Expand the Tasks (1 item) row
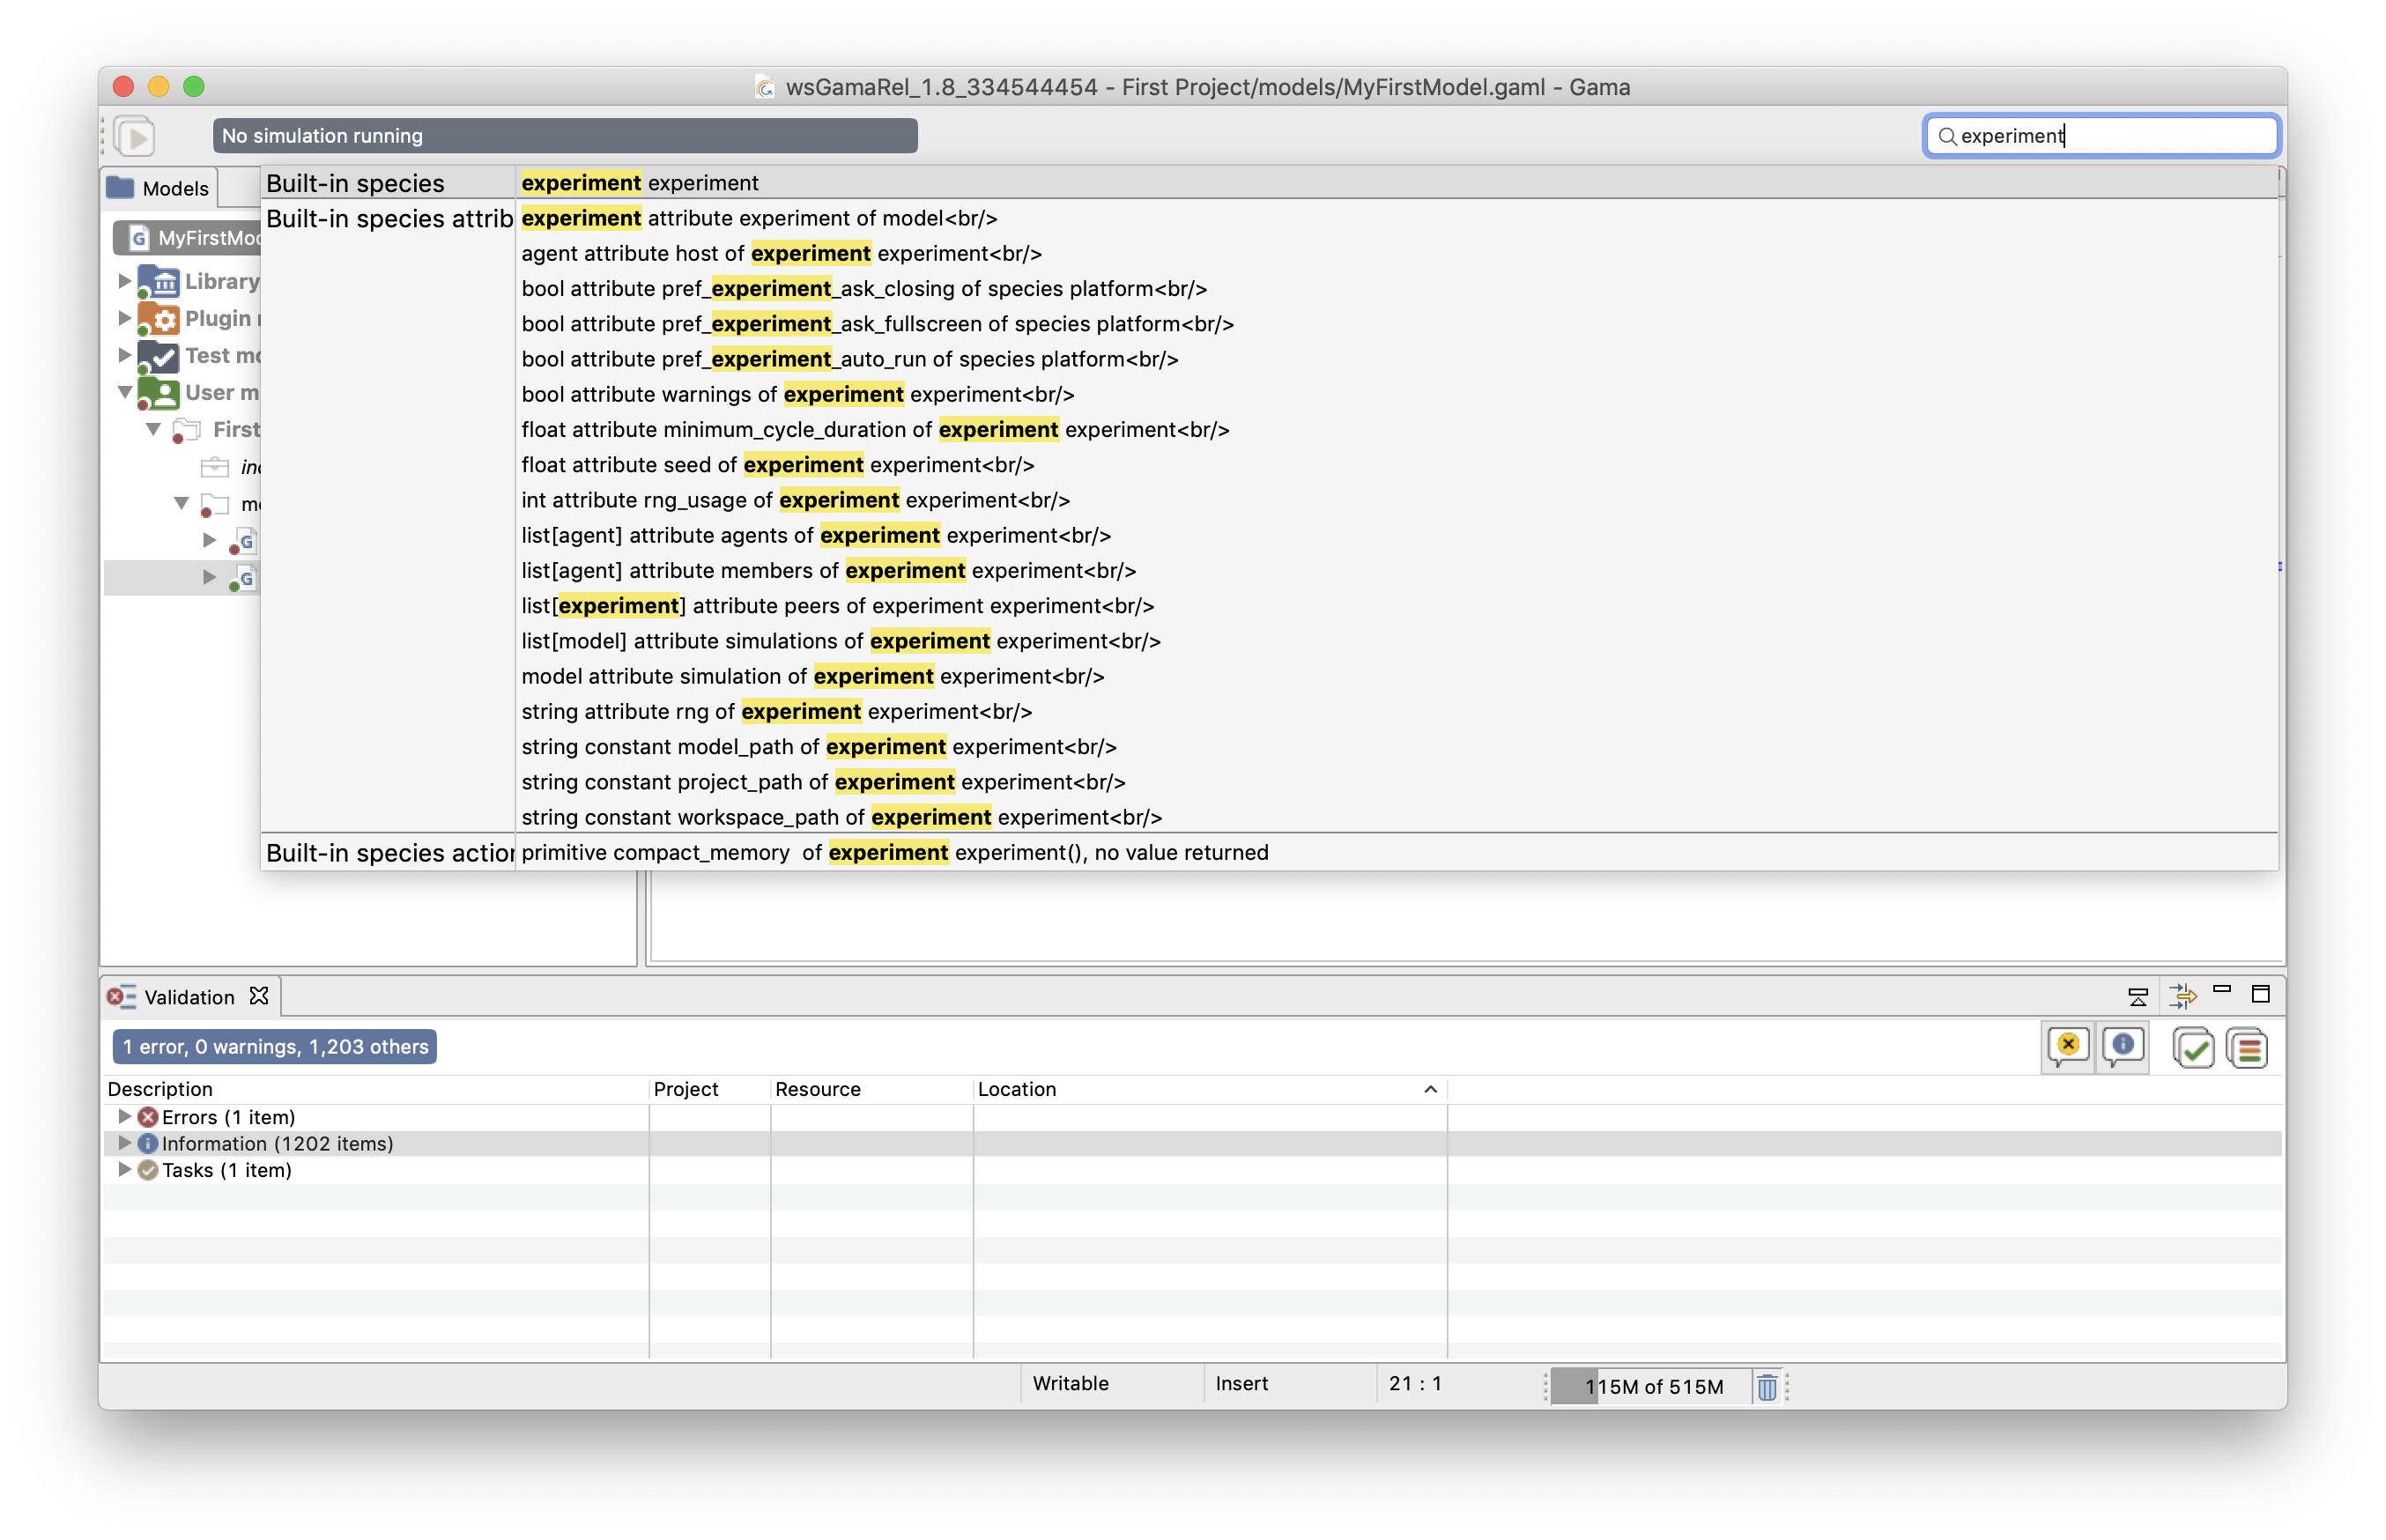The width and height of the screenshot is (2386, 1540). pyautogui.click(x=124, y=1169)
